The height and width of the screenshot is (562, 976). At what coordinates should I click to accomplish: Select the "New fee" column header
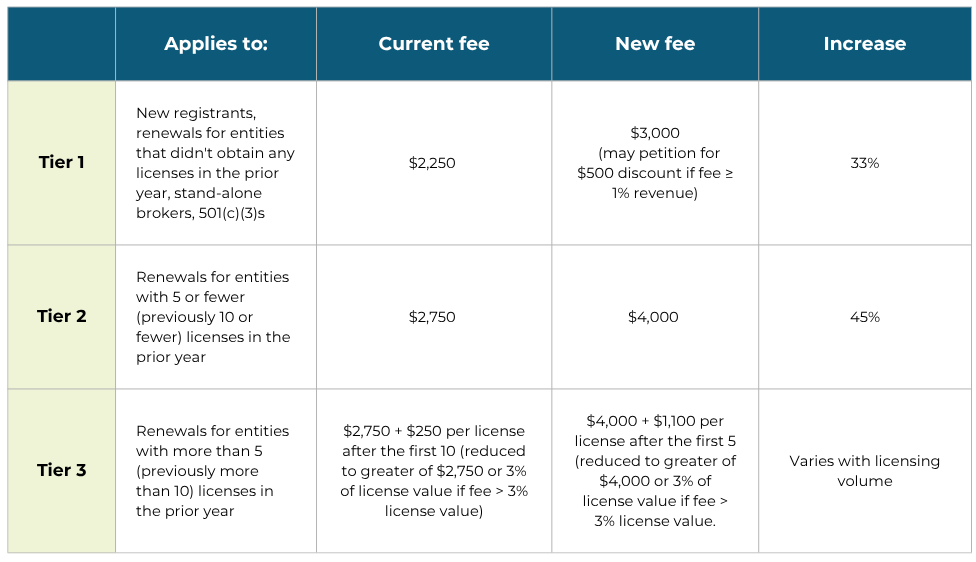[655, 44]
